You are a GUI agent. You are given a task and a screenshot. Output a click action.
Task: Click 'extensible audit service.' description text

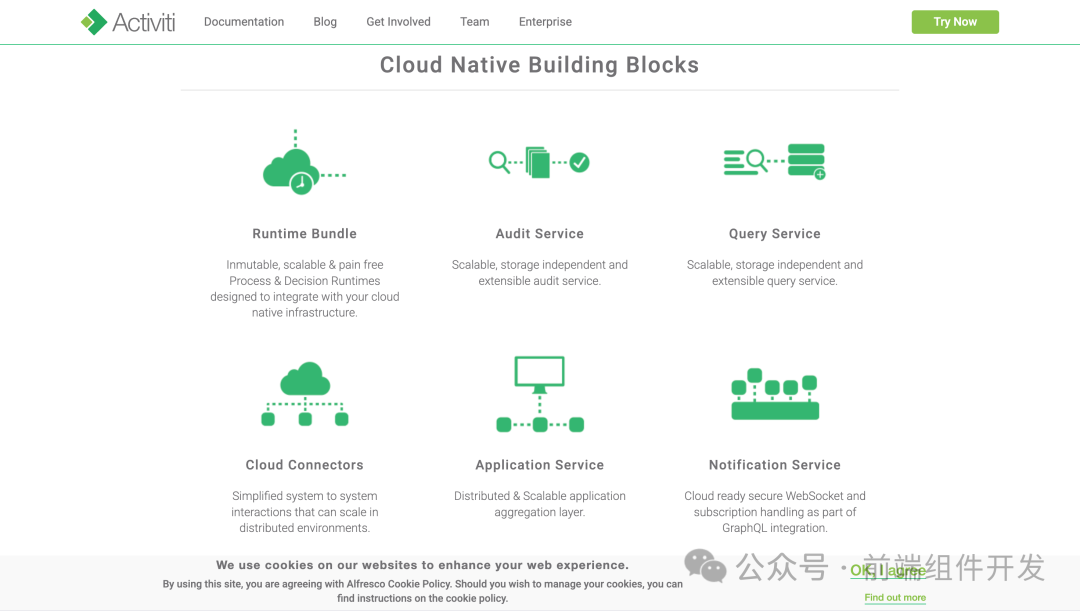[x=539, y=281]
